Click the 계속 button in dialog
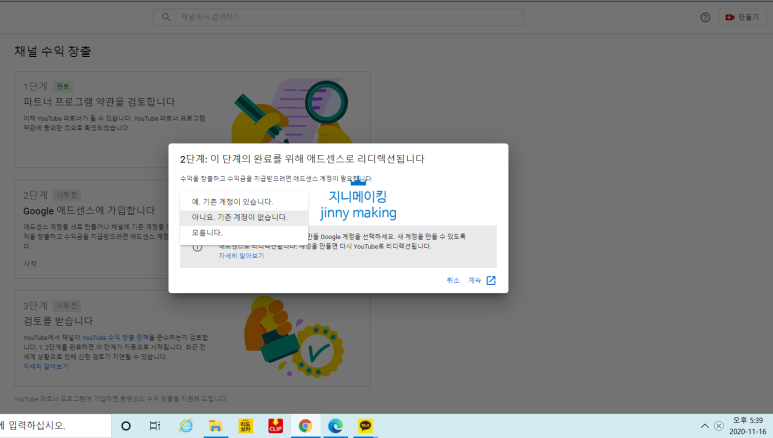The image size is (773, 438). (x=474, y=280)
